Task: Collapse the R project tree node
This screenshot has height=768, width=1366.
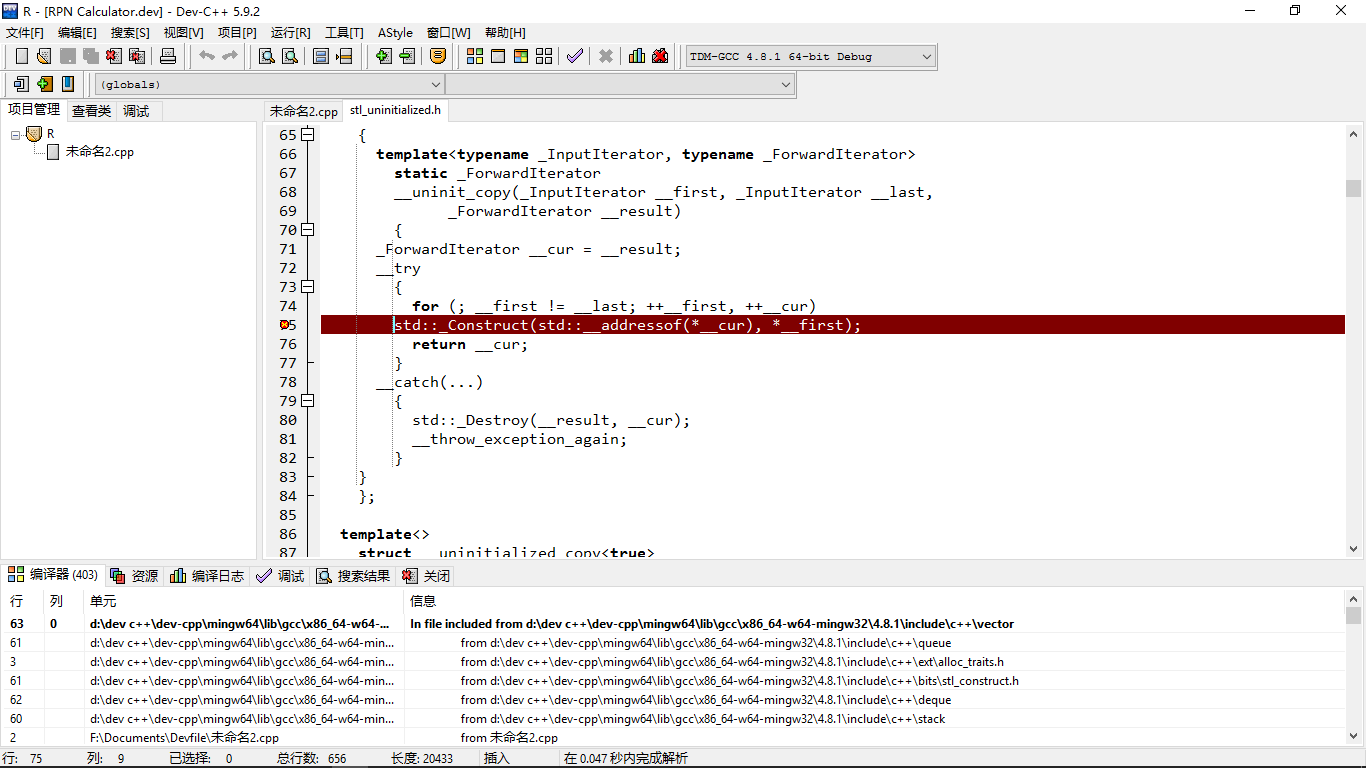Action: click(16, 134)
